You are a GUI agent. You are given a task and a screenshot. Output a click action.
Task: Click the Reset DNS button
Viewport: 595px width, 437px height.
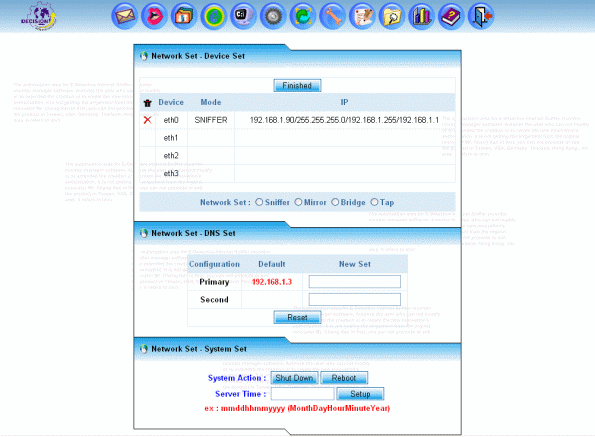pos(297,317)
